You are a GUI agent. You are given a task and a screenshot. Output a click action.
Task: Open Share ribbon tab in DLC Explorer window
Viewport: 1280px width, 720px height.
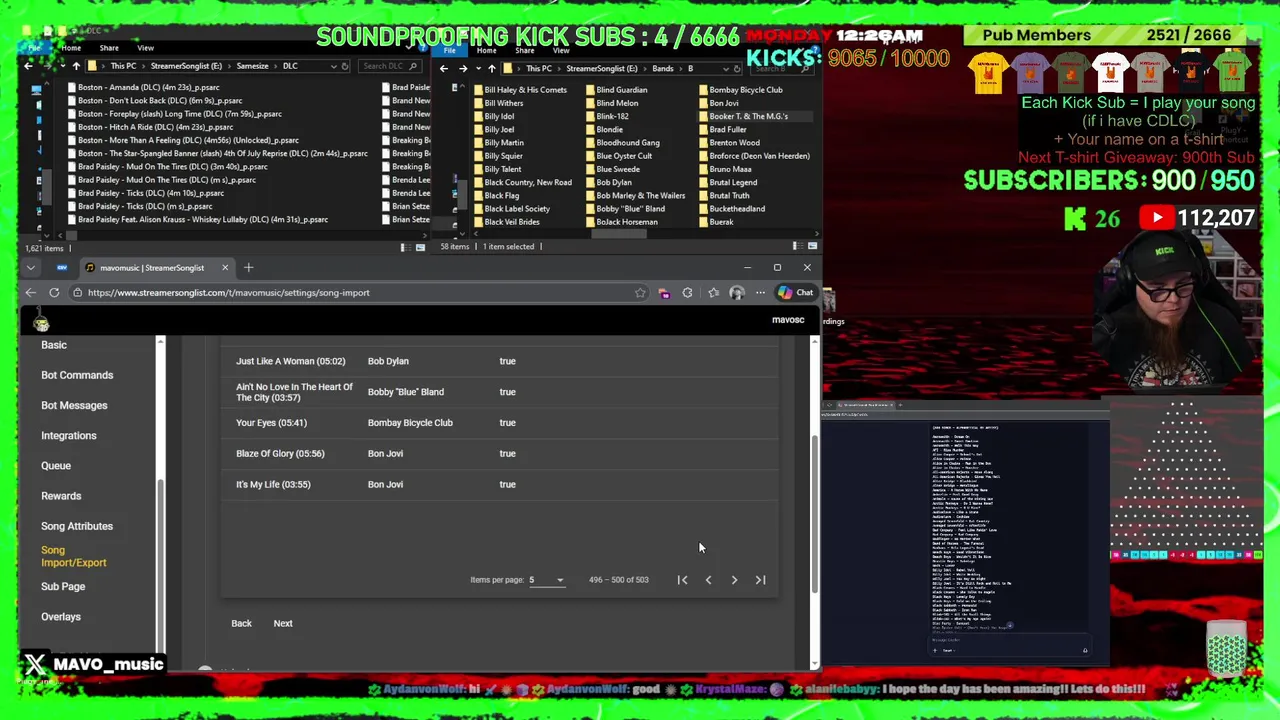coord(109,48)
